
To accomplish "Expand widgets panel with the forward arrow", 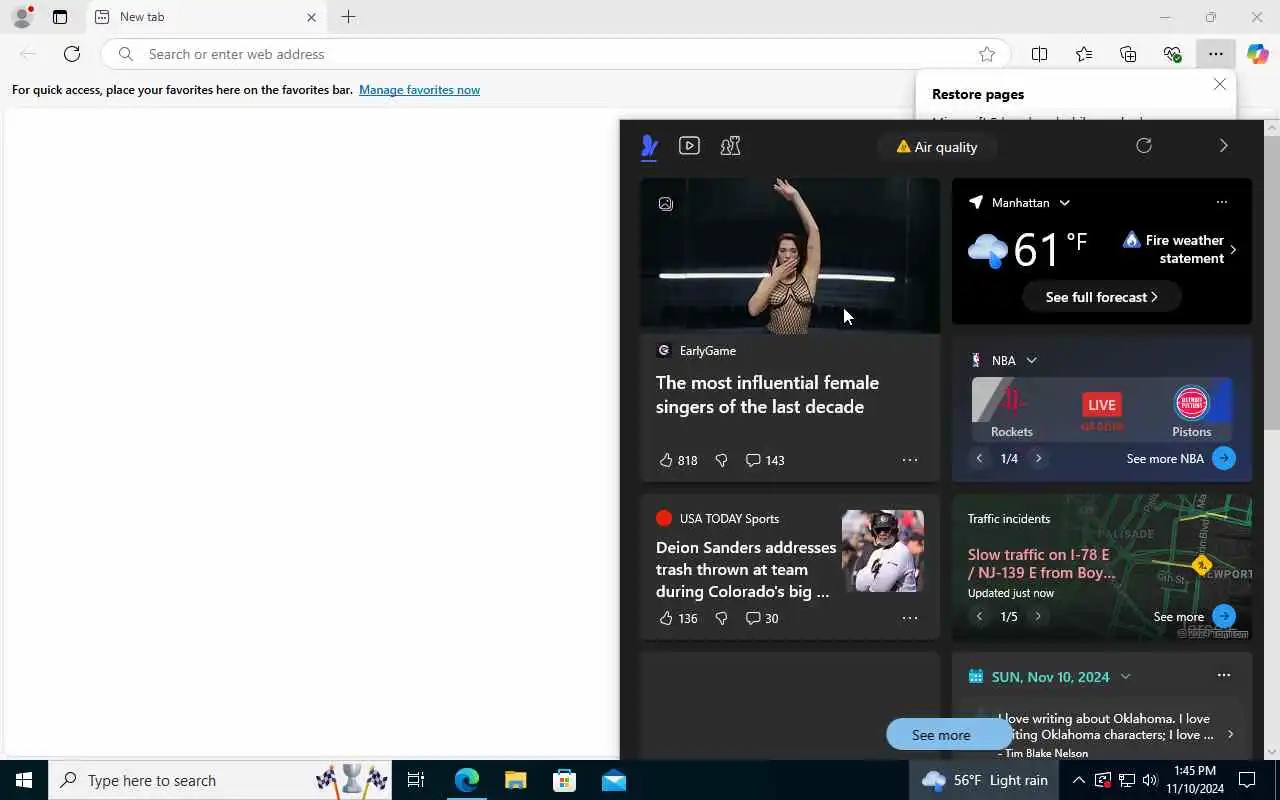I will point(1223,146).
